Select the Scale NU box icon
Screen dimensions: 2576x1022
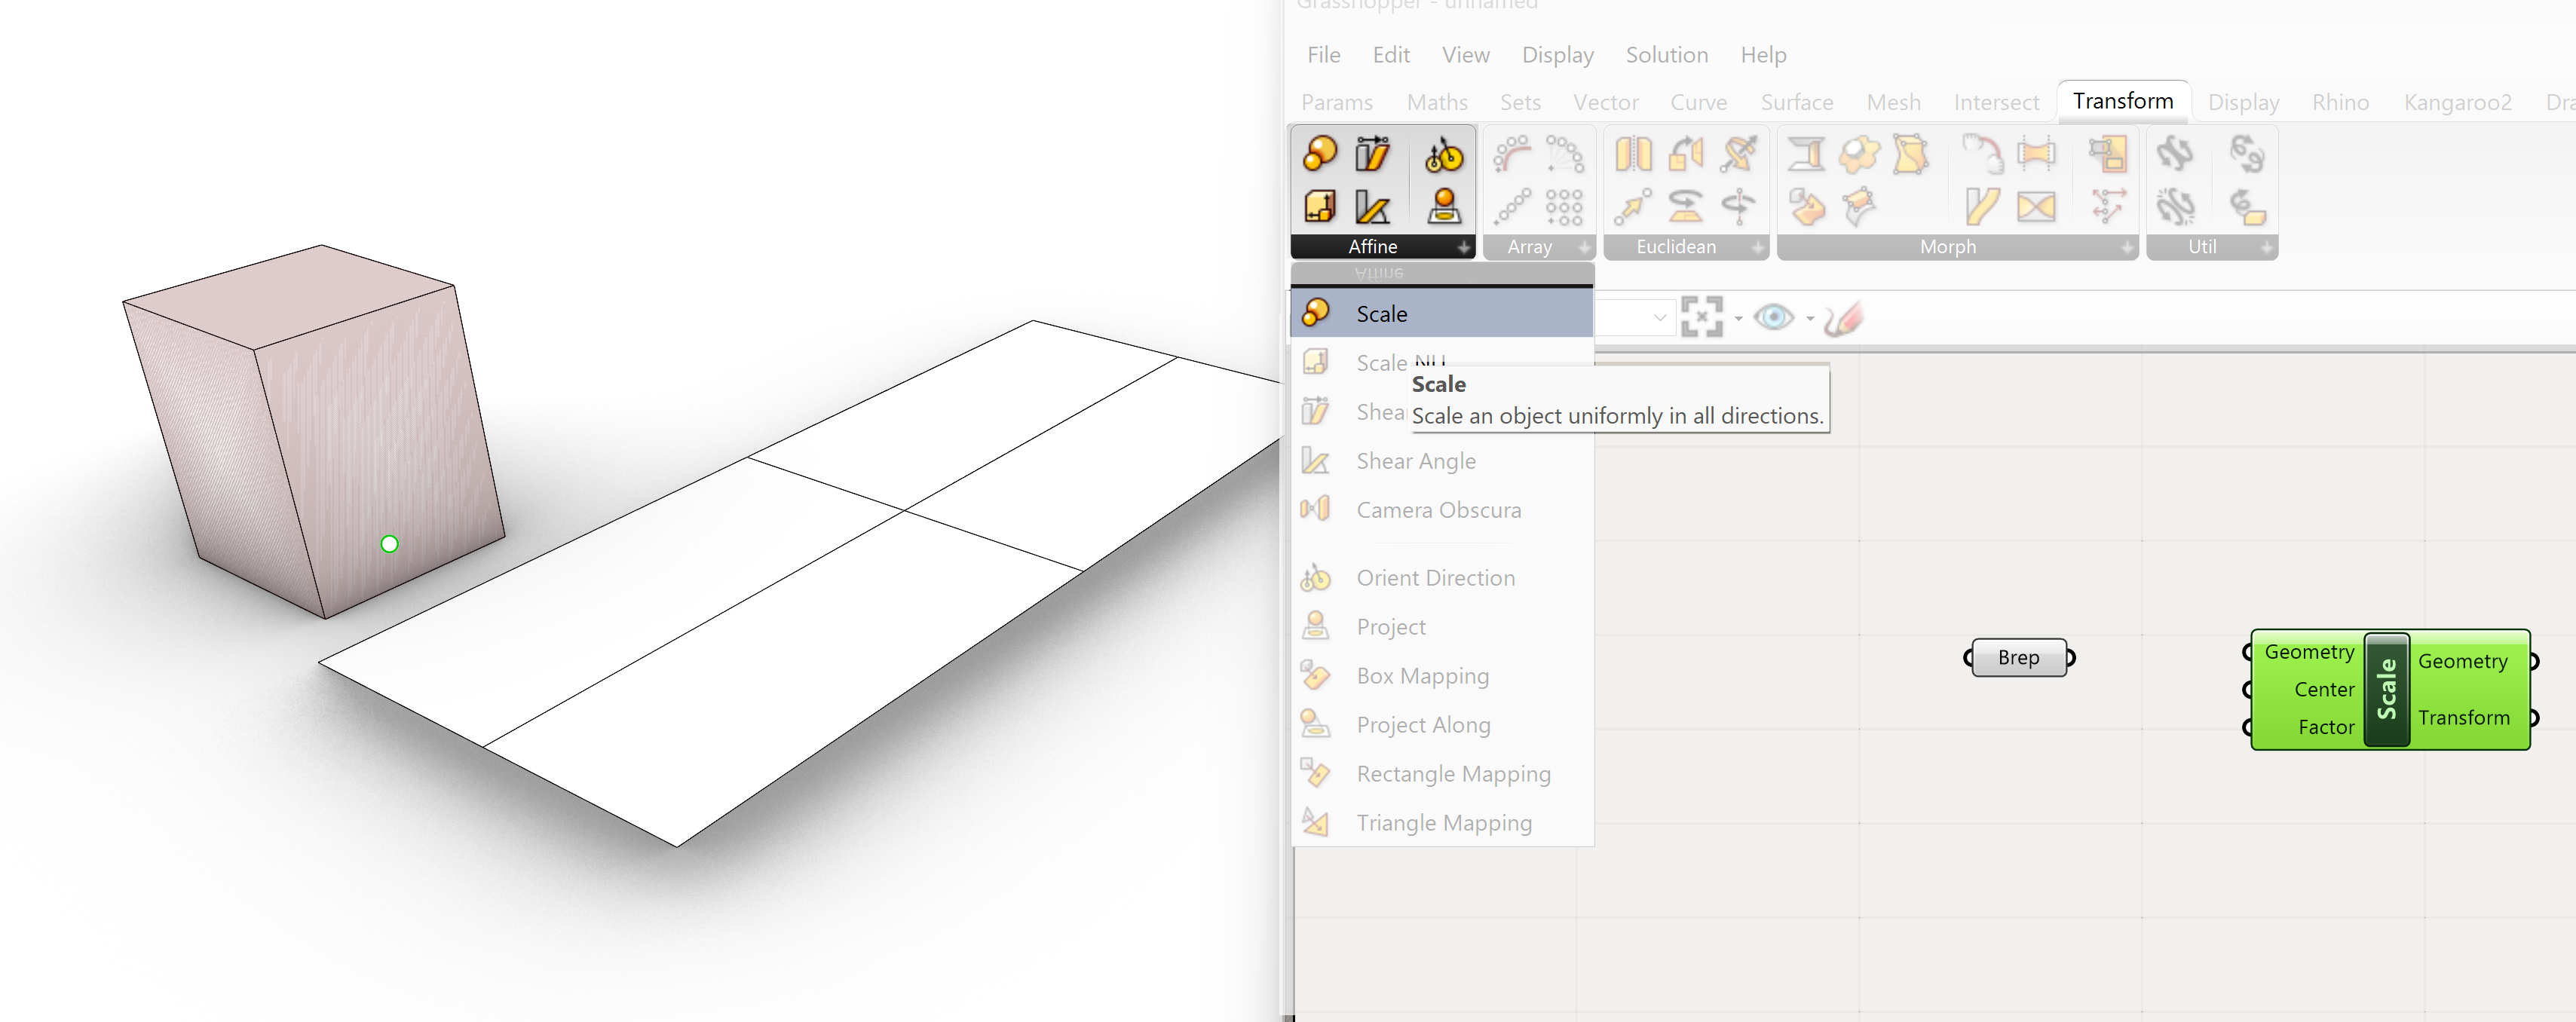1320,207
